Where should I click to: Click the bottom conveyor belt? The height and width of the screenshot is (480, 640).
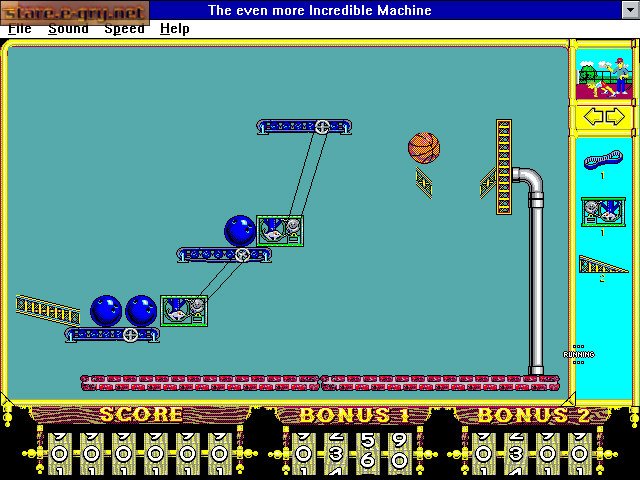112,335
